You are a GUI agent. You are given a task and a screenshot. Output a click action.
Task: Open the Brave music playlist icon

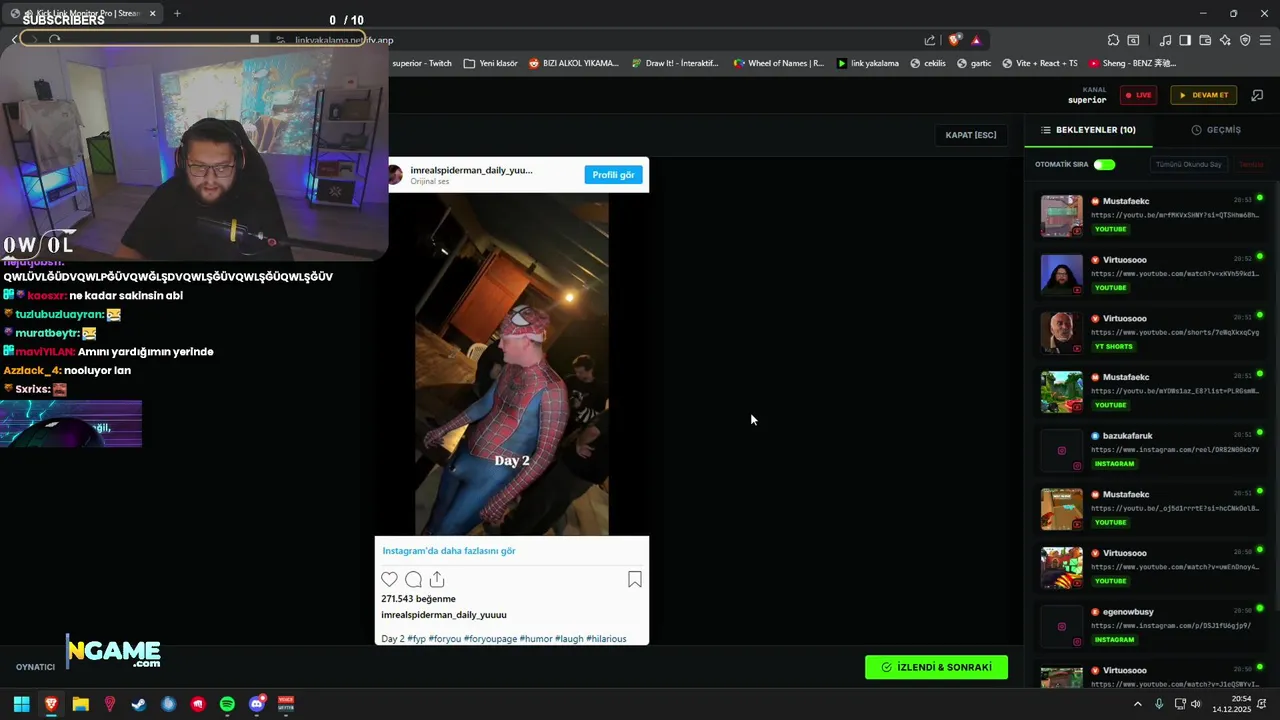(1165, 40)
